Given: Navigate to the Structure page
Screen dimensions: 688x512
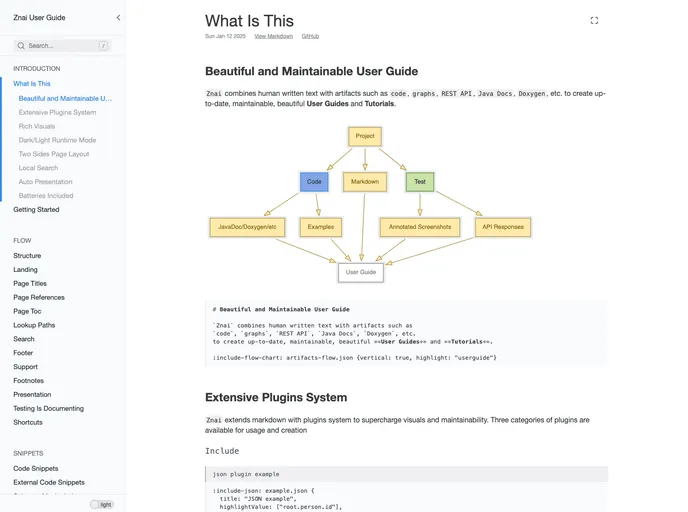Looking at the screenshot, I should (27, 256).
